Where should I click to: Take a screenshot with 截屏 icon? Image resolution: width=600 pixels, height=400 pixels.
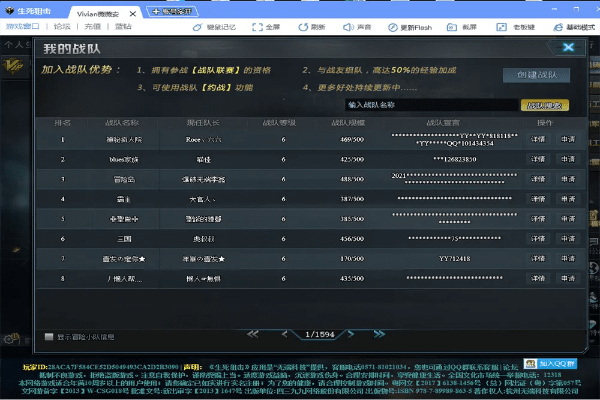[x=452, y=27]
